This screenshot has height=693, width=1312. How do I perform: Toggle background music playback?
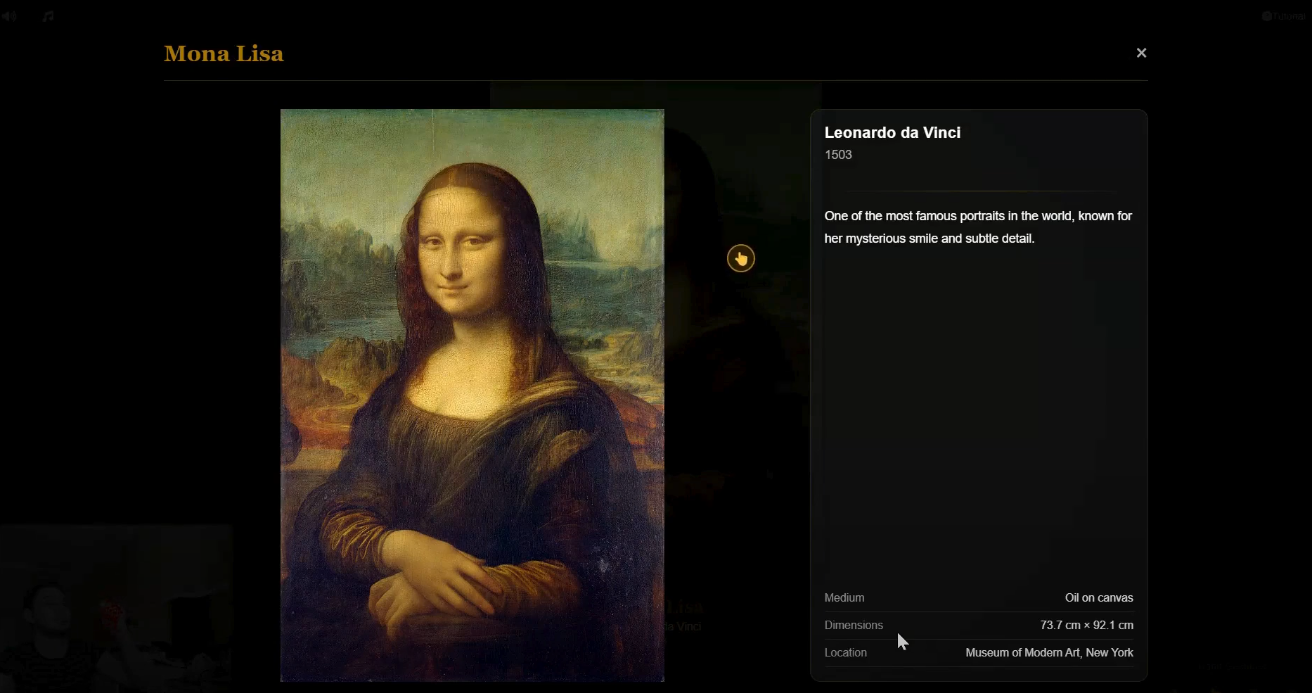click(48, 15)
